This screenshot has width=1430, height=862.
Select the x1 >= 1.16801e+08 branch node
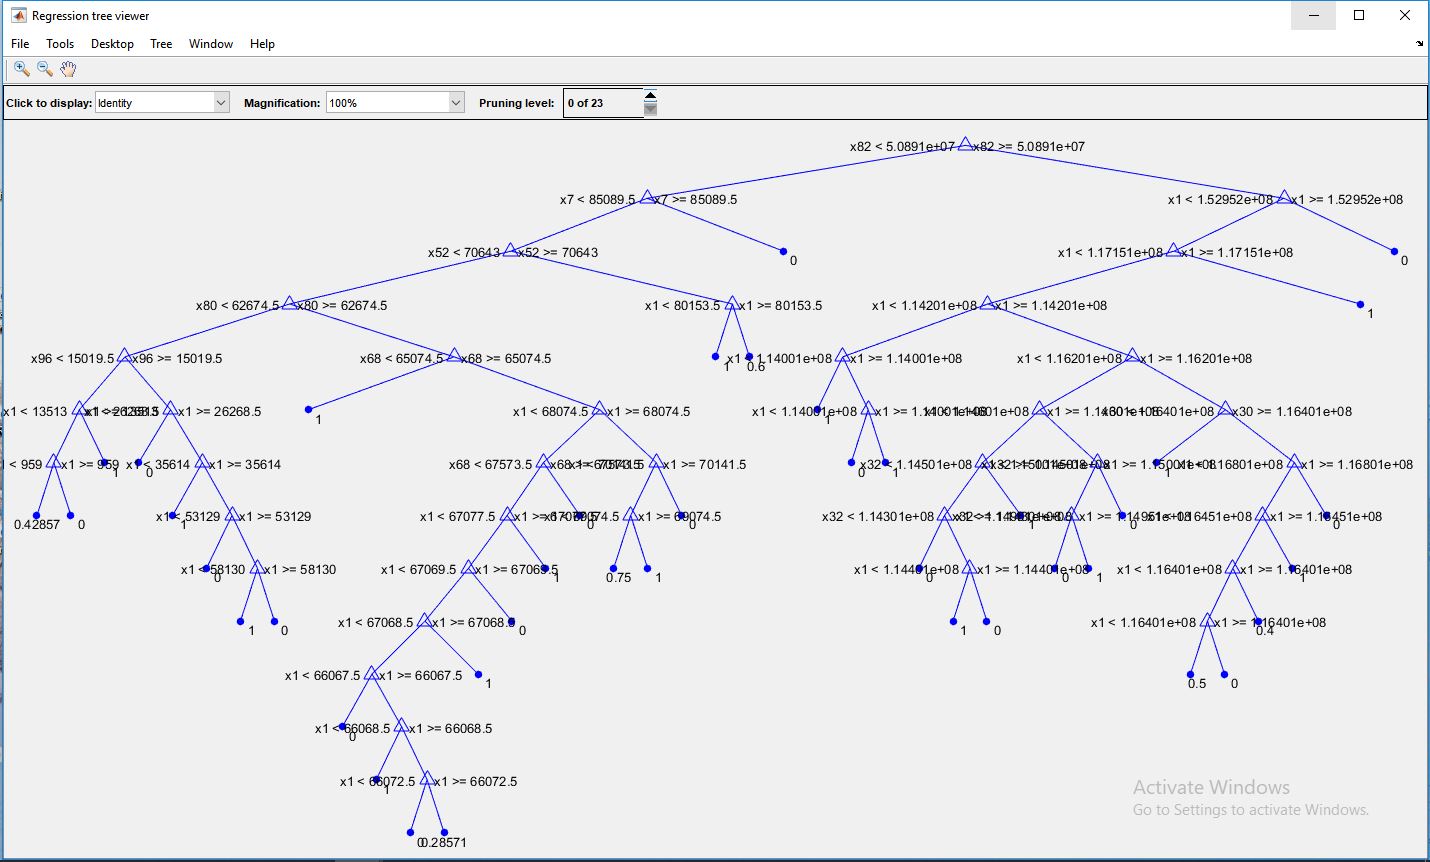point(1295,463)
